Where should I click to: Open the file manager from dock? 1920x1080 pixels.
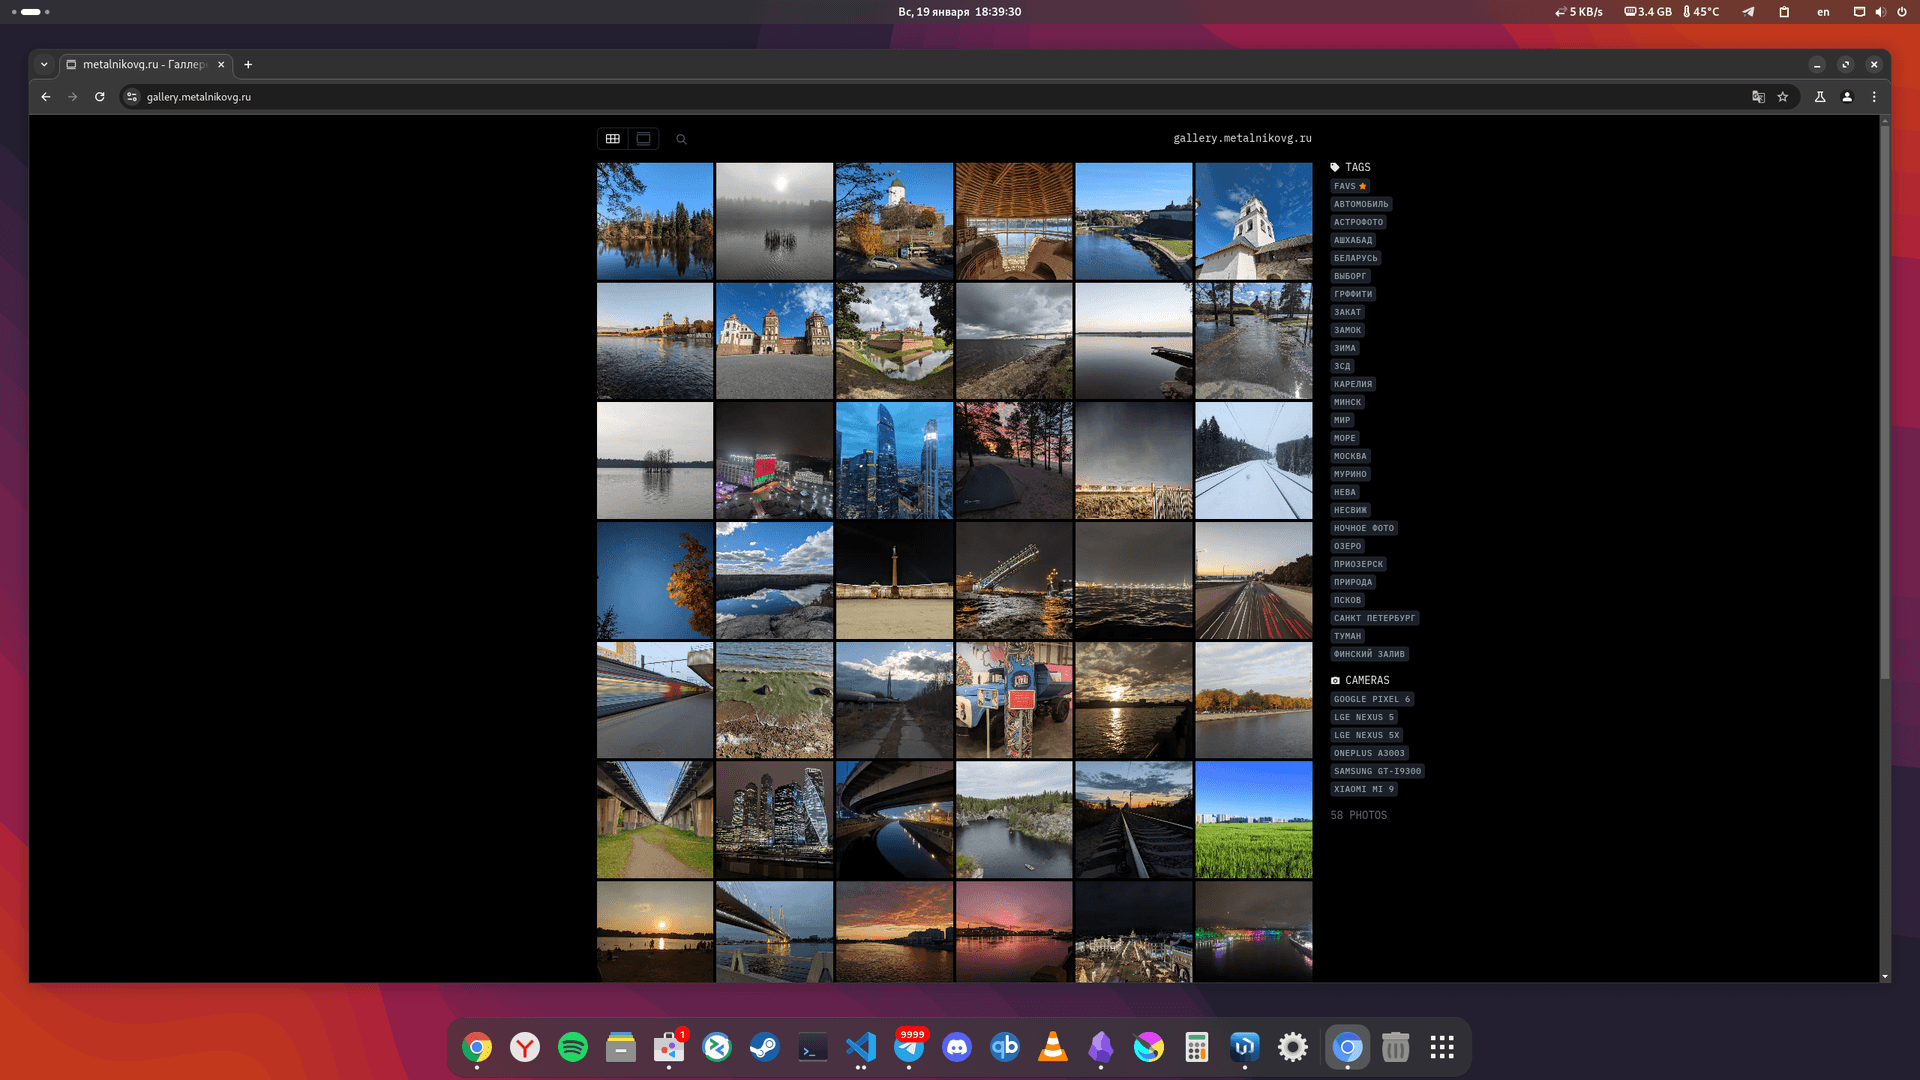point(621,1047)
